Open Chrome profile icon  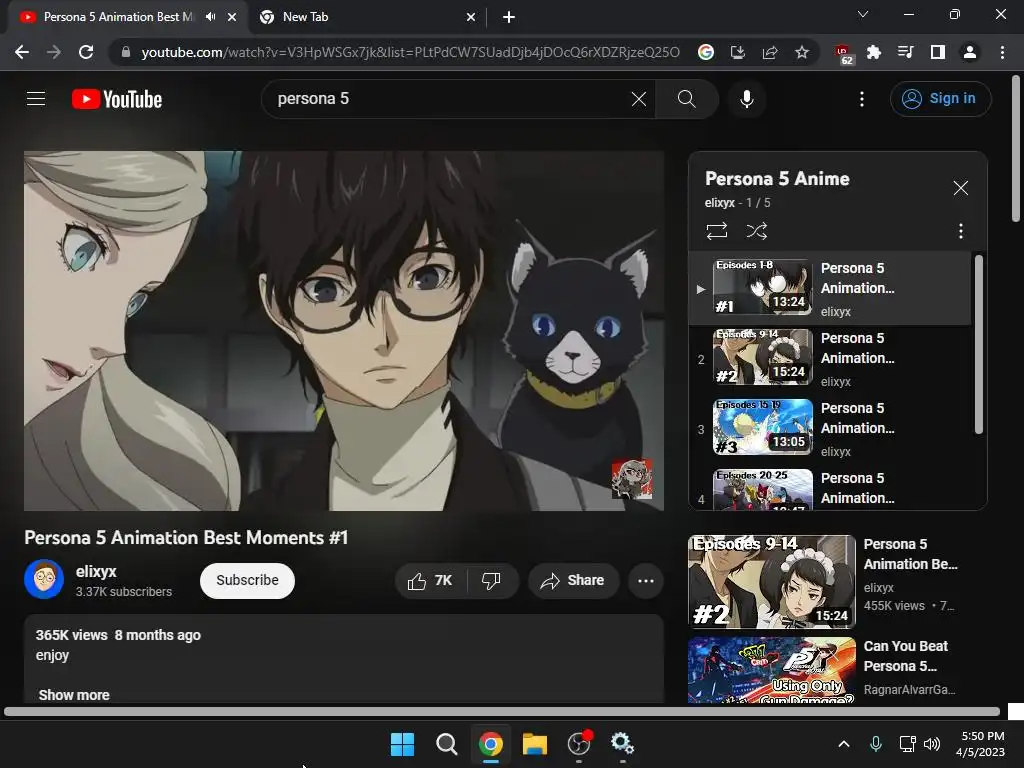970,52
